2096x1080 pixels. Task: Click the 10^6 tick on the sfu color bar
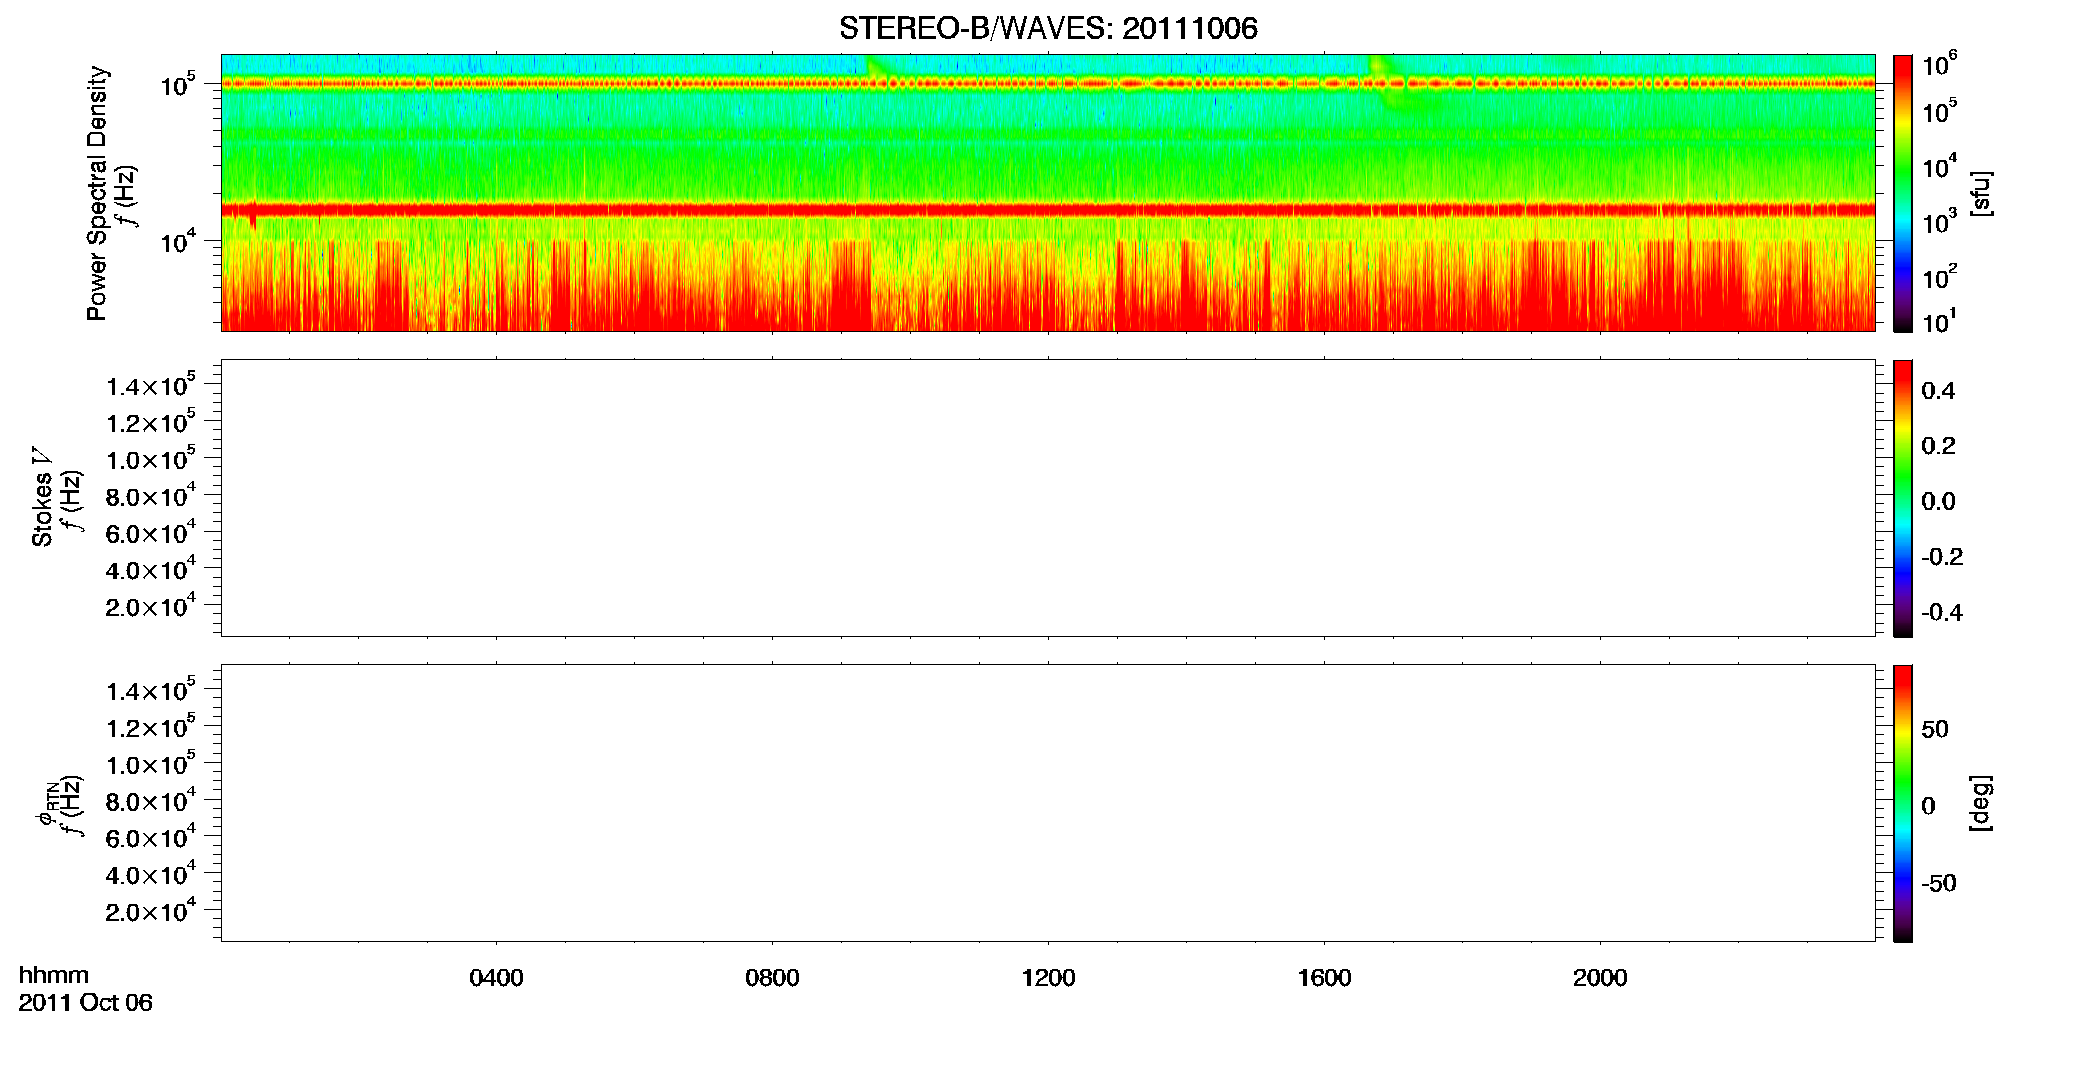pos(1939,66)
